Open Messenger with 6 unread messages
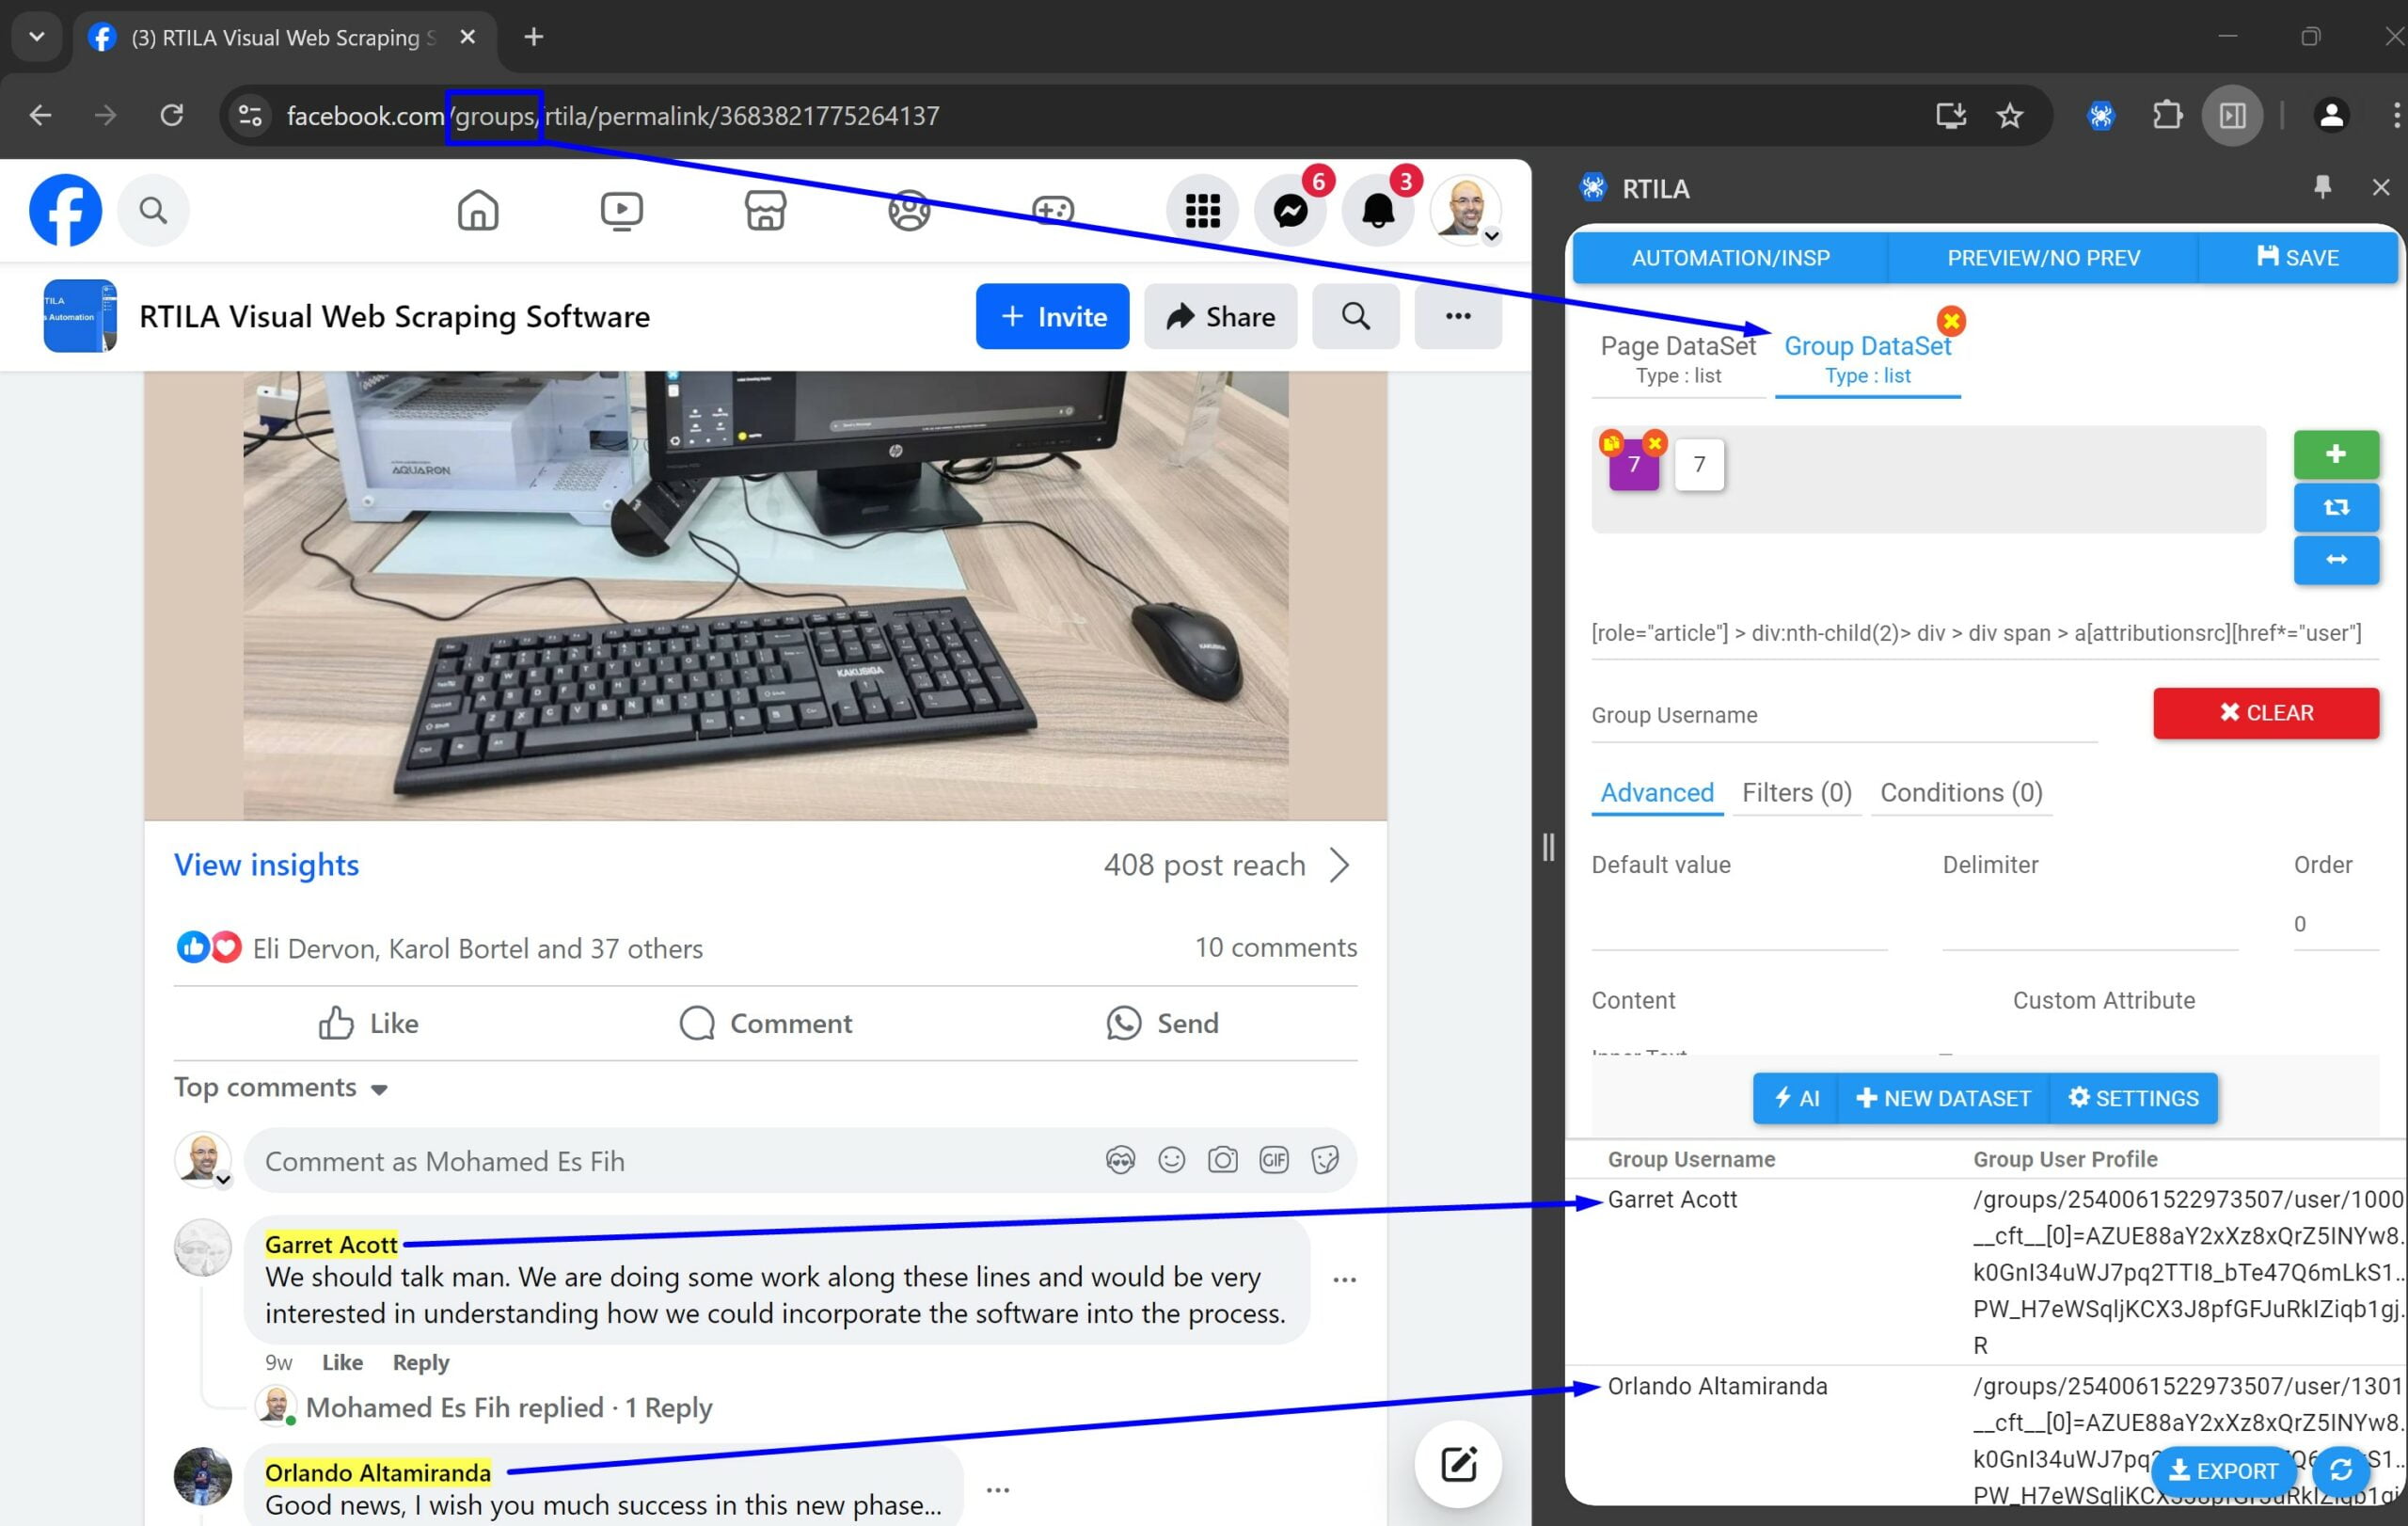Viewport: 2408px width, 1526px height. [1290, 210]
